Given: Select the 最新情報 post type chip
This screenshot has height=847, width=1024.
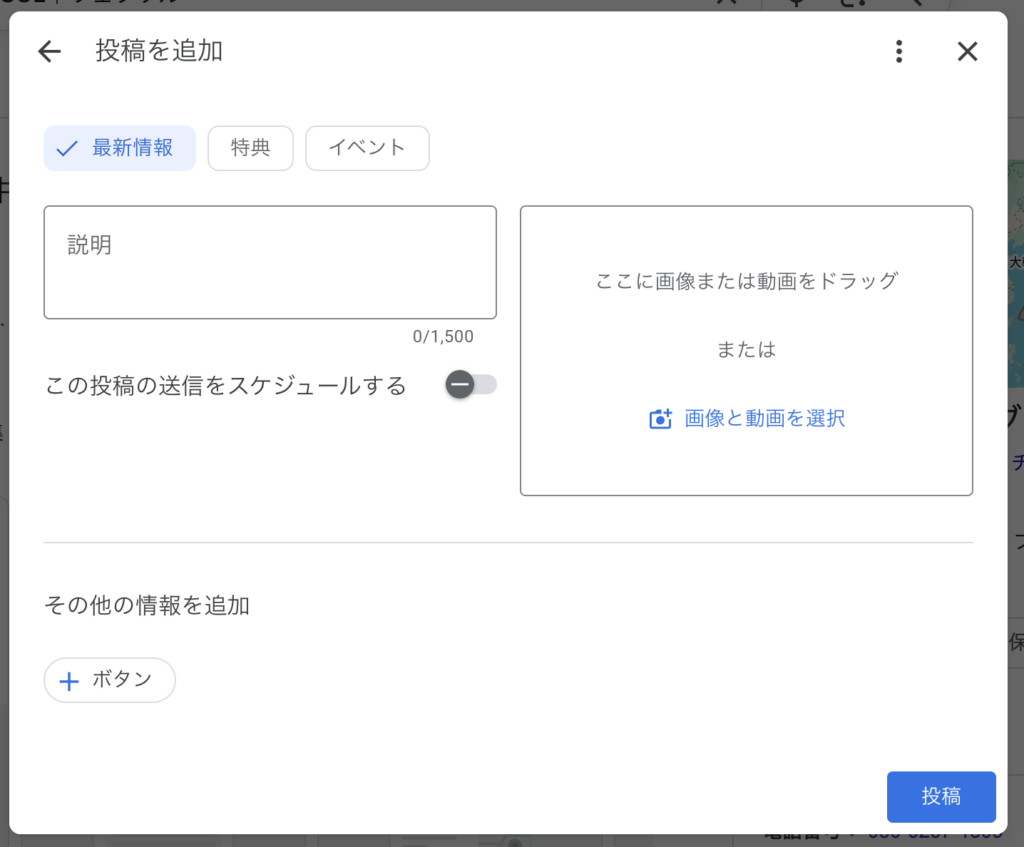Looking at the screenshot, I should coord(119,148).
